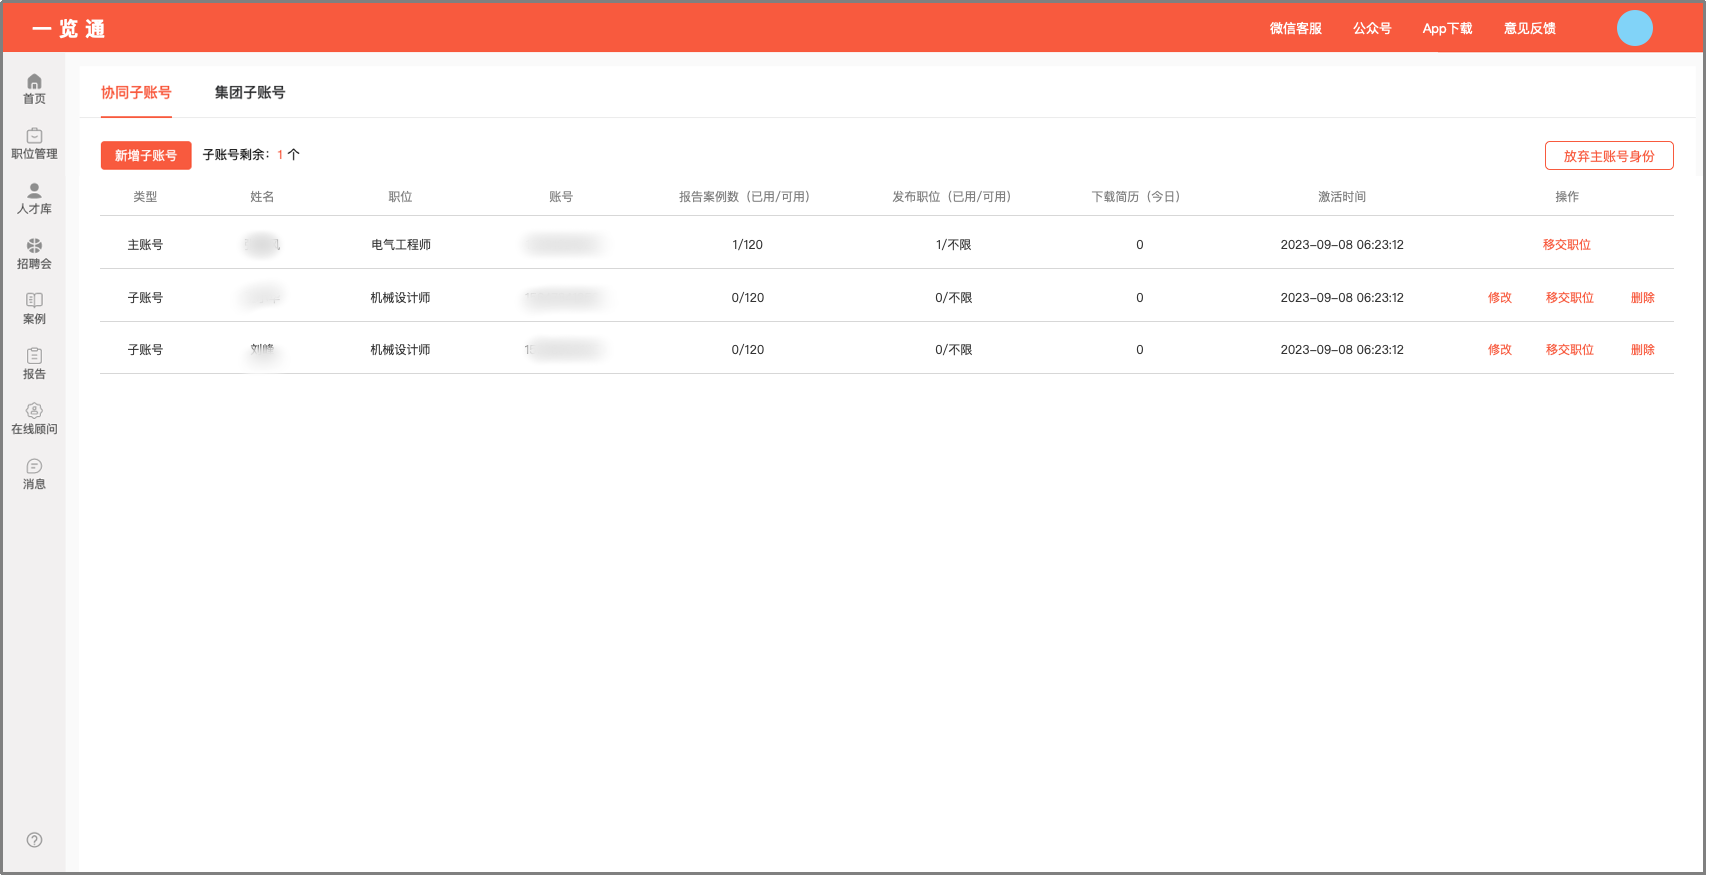
Task: Click the user avatar circle
Action: point(1634,28)
